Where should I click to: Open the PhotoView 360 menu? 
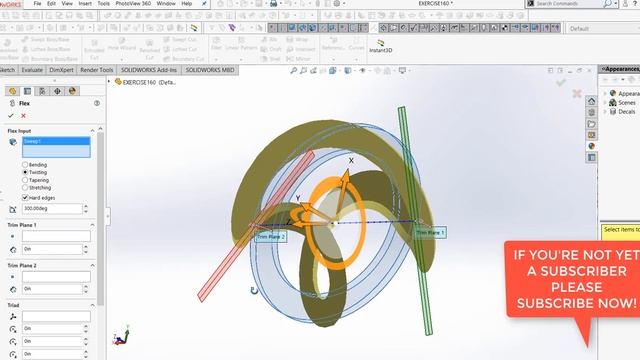pyautogui.click(x=133, y=3)
